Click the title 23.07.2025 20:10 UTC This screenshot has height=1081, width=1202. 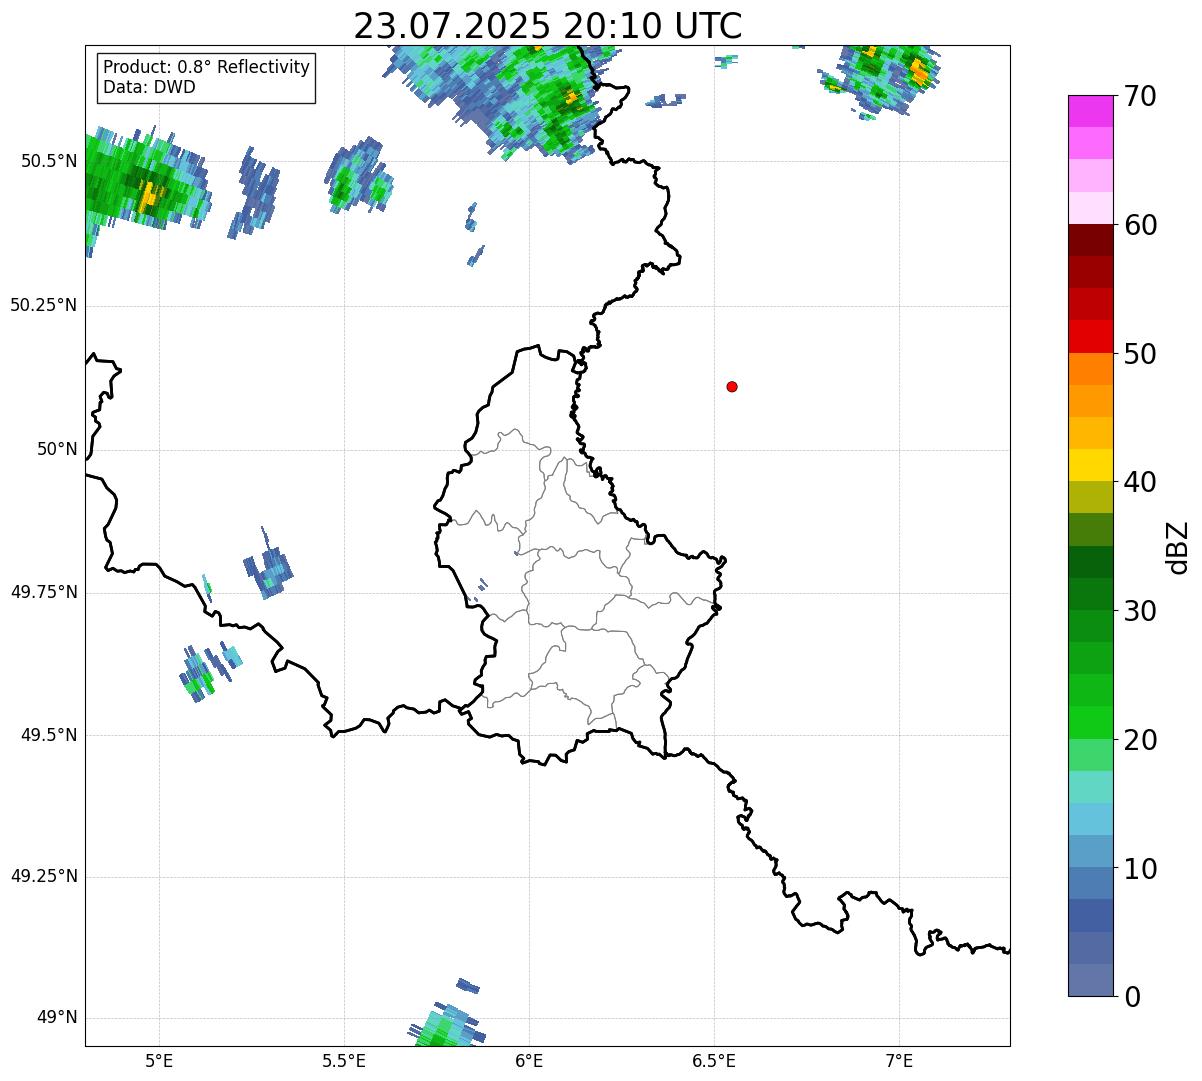548,25
